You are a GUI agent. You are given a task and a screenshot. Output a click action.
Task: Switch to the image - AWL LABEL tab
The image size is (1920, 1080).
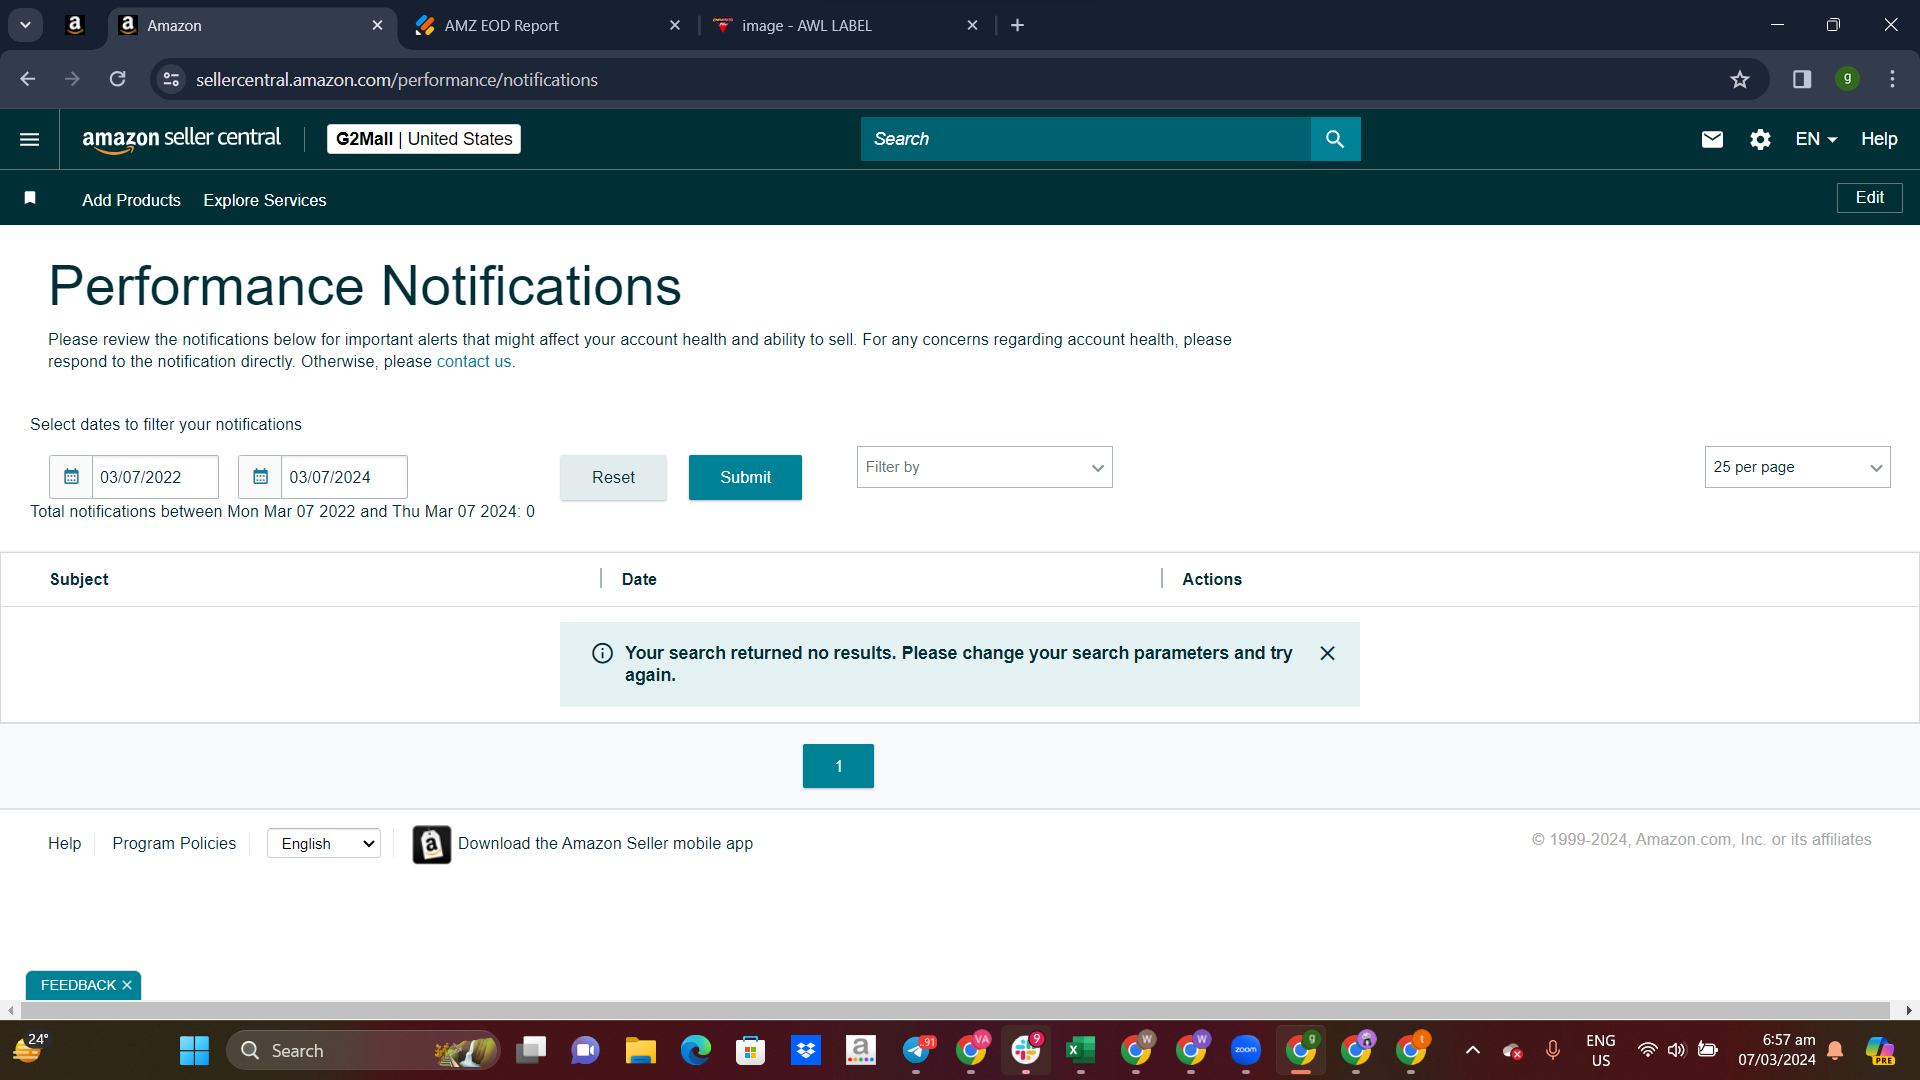845,25
